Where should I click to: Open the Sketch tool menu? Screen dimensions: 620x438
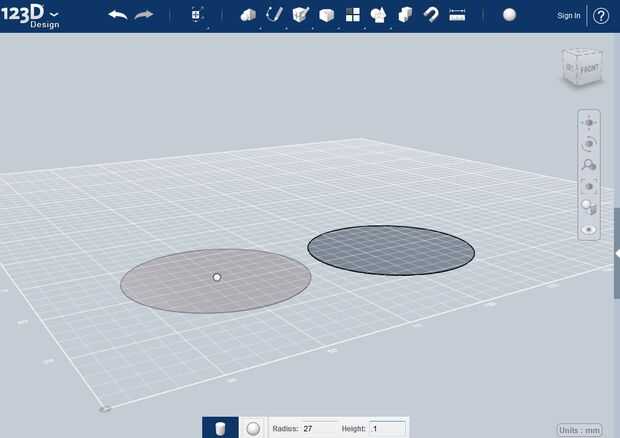pos(274,15)
